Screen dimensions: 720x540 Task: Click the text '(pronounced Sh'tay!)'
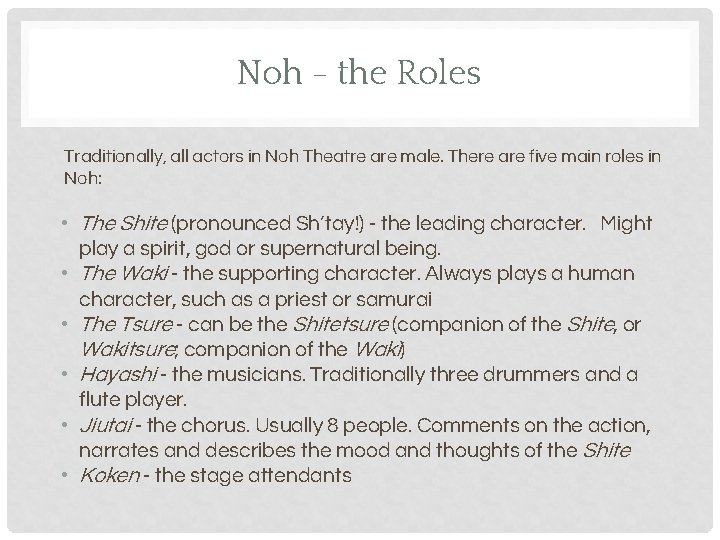point(262,222)
